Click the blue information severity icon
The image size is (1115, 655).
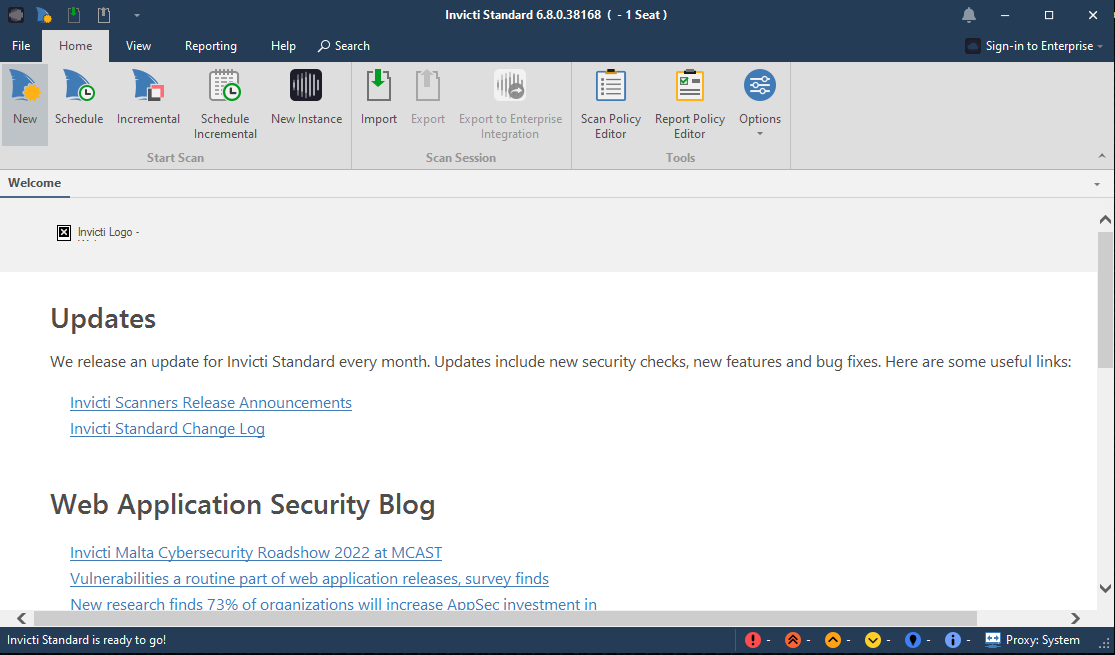pos(953,640)
